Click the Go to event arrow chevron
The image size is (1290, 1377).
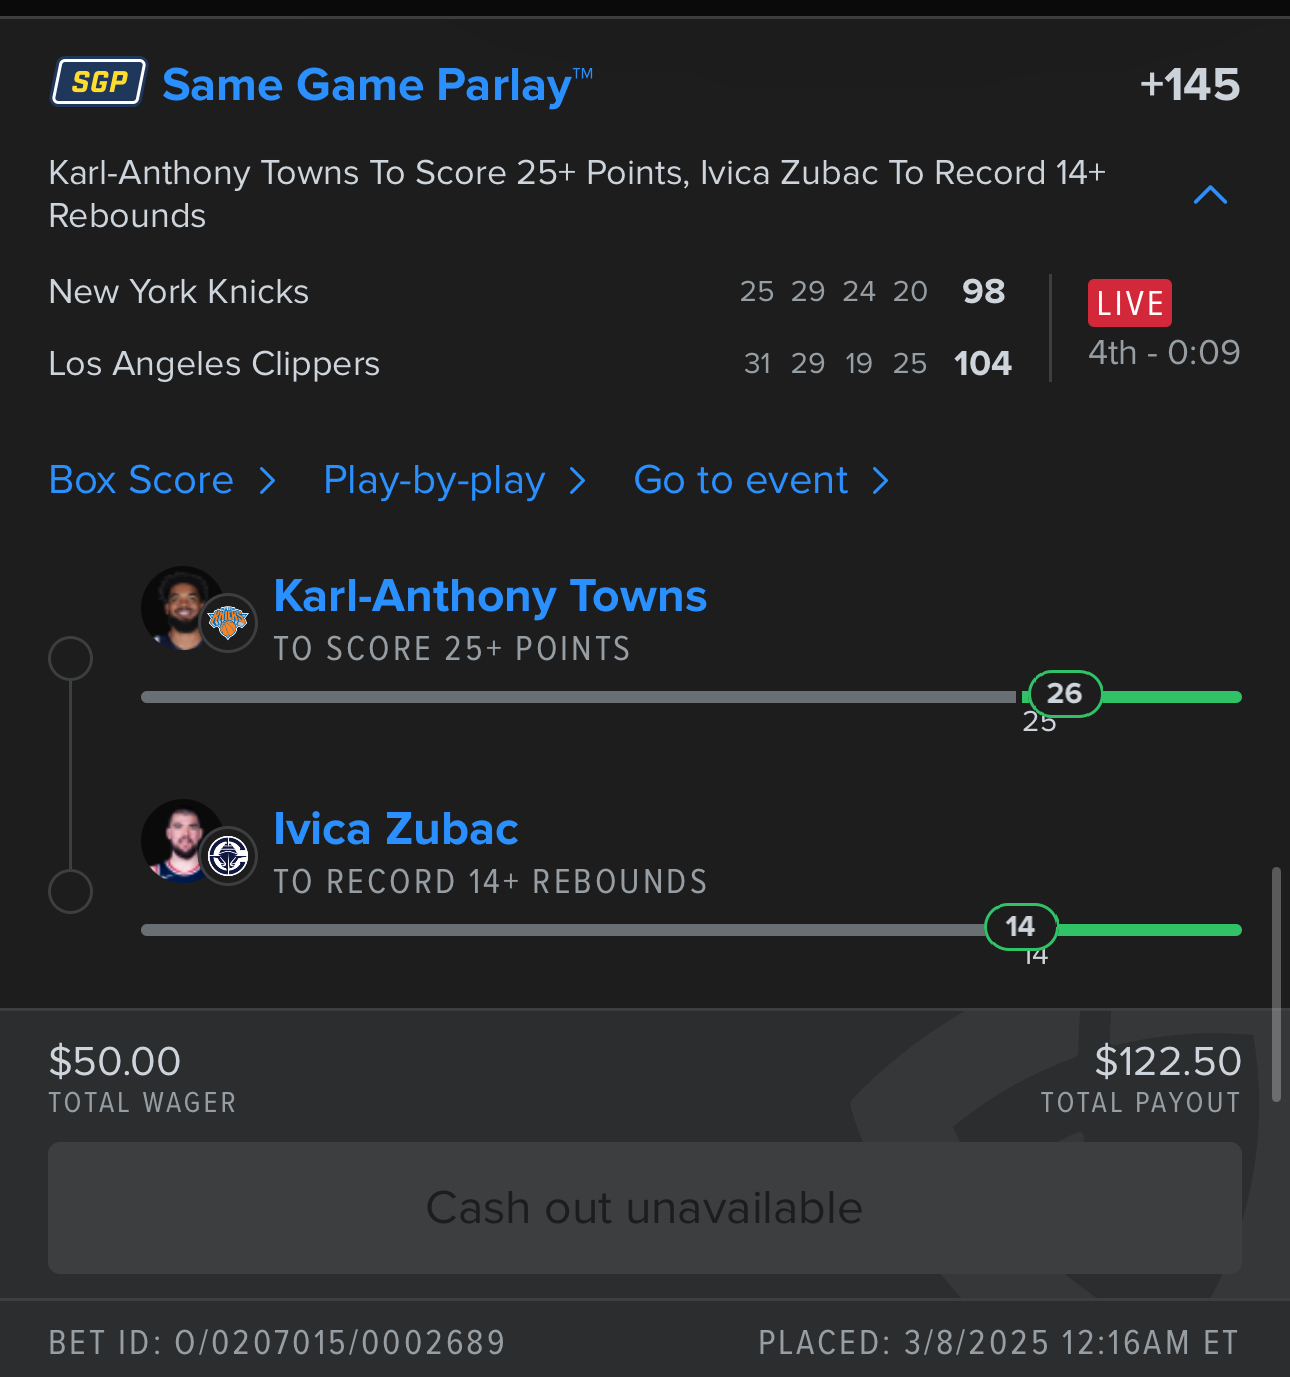880,481
